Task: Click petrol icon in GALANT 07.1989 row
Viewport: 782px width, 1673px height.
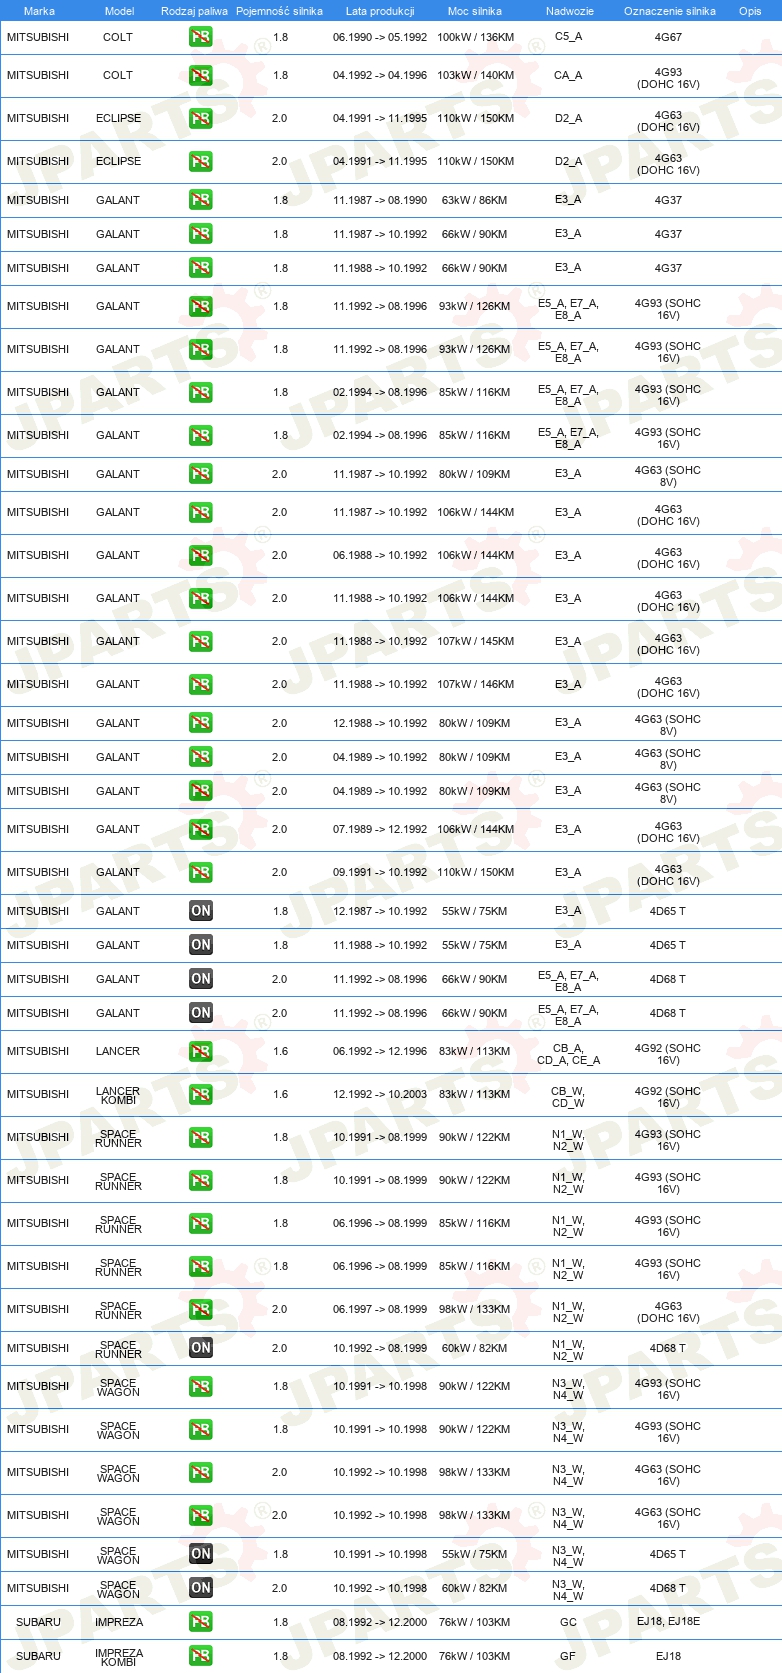Action: [x=201, y=829]
